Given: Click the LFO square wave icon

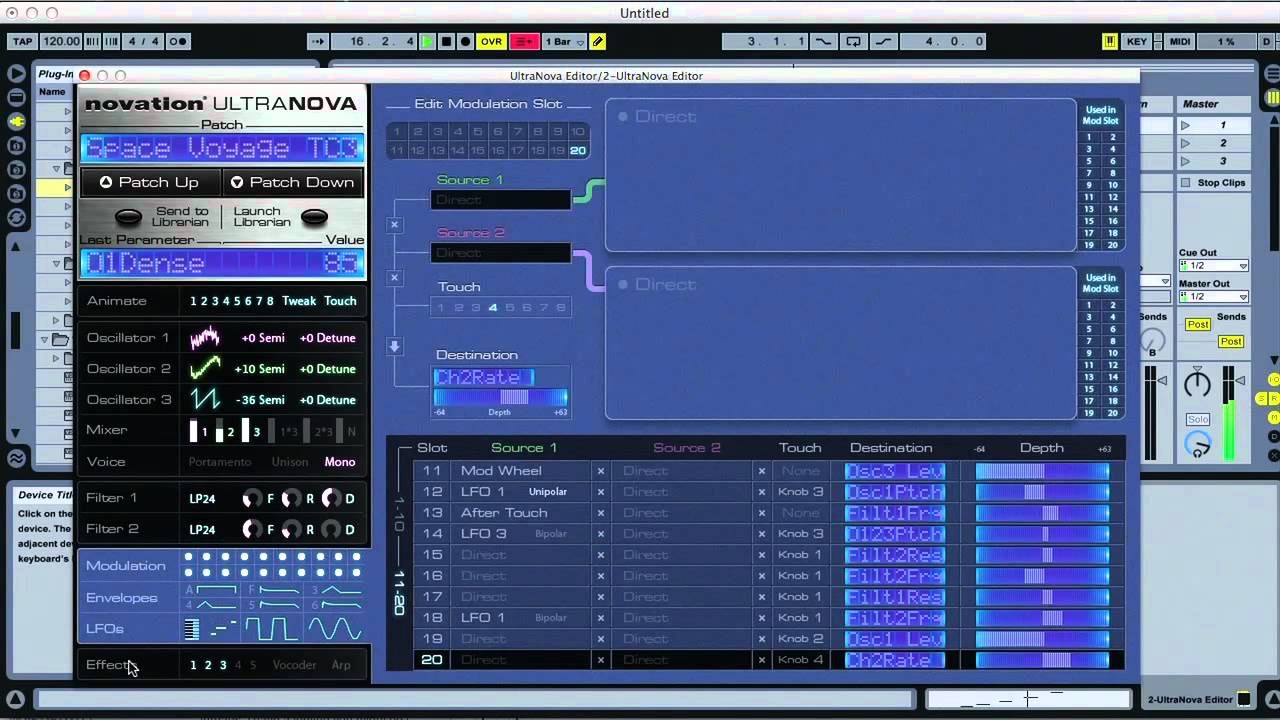Looking at the screenshot, I should click(271, 629).
